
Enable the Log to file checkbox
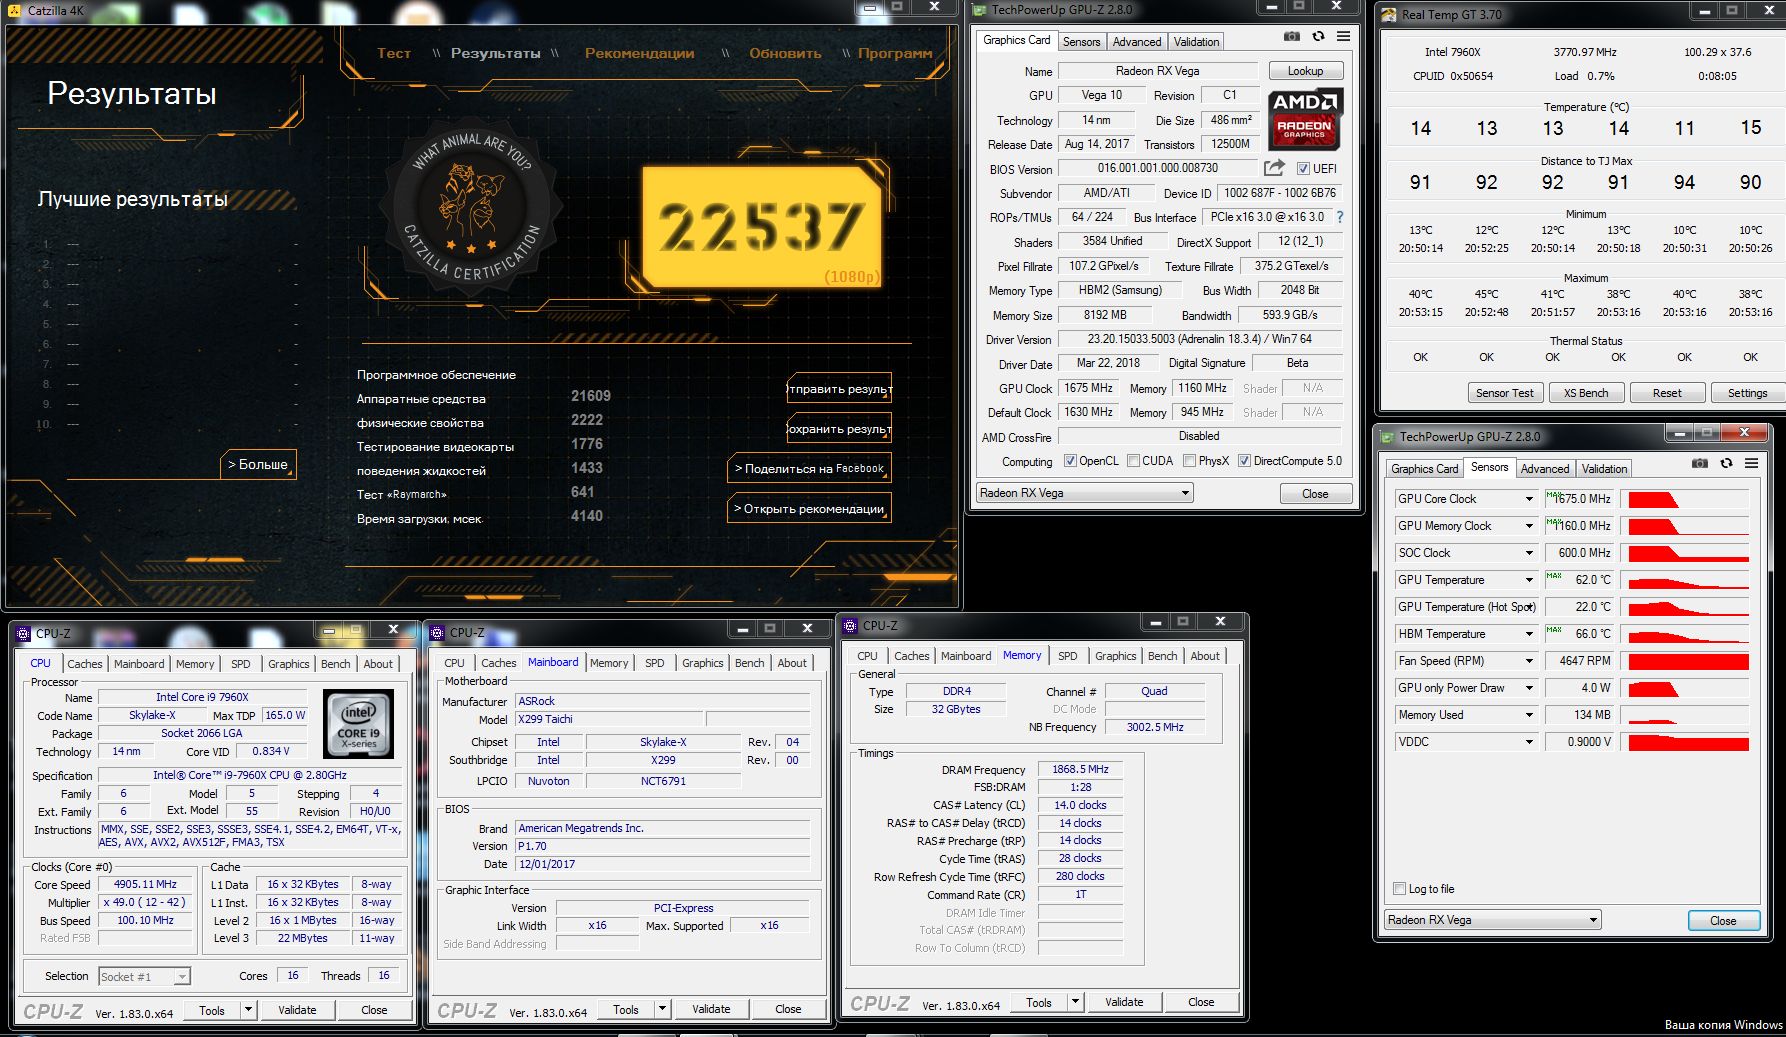tap(1399, 889)
